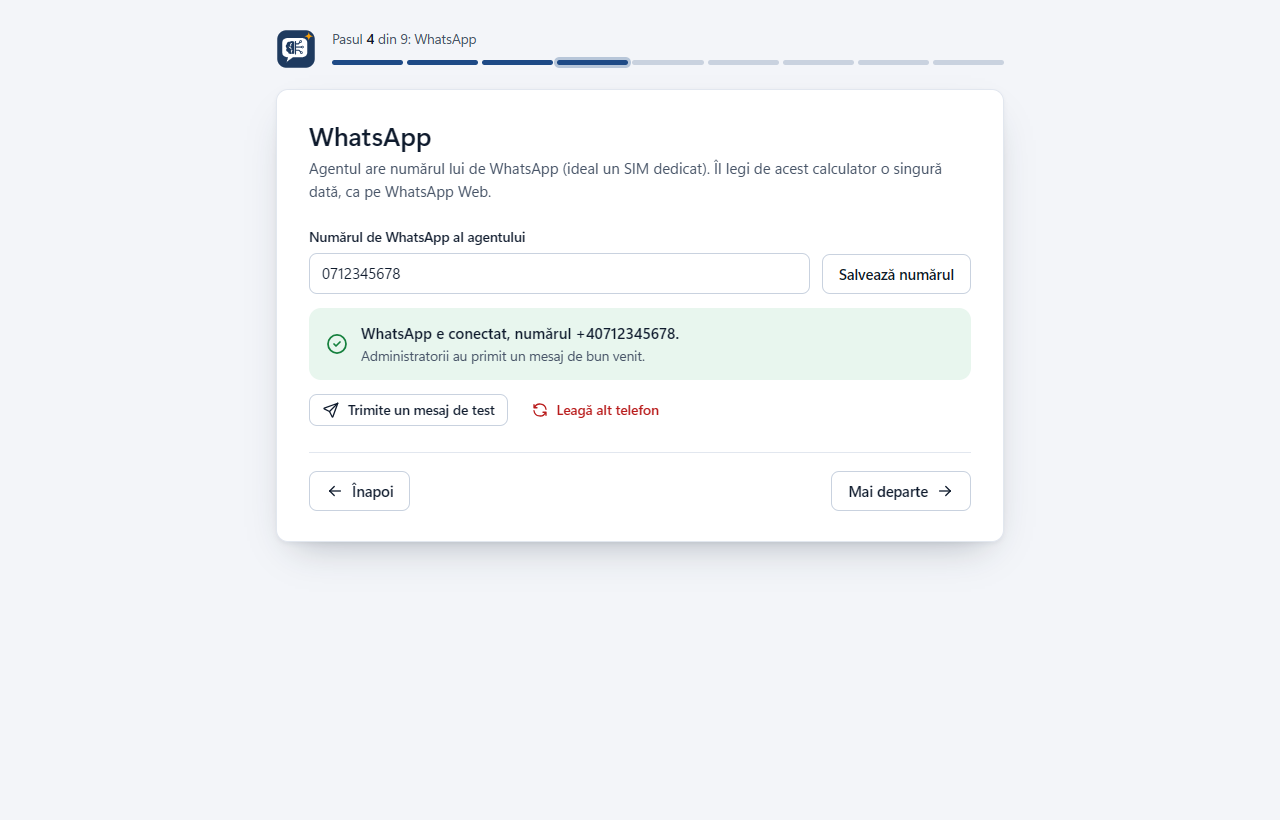This screenshot has width=1280, height=820.
Task: Select the third progress step segment
Action: [x=517, y=62]
